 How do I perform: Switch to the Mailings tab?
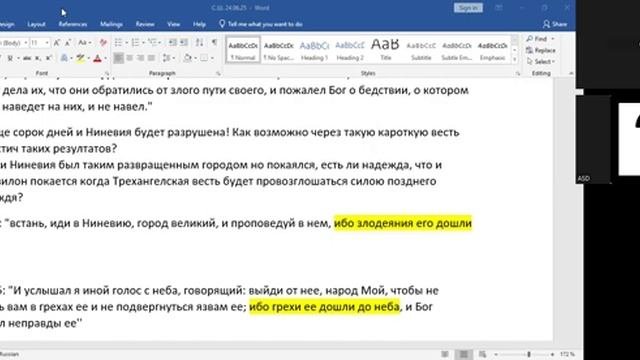(x=111, y=24)
